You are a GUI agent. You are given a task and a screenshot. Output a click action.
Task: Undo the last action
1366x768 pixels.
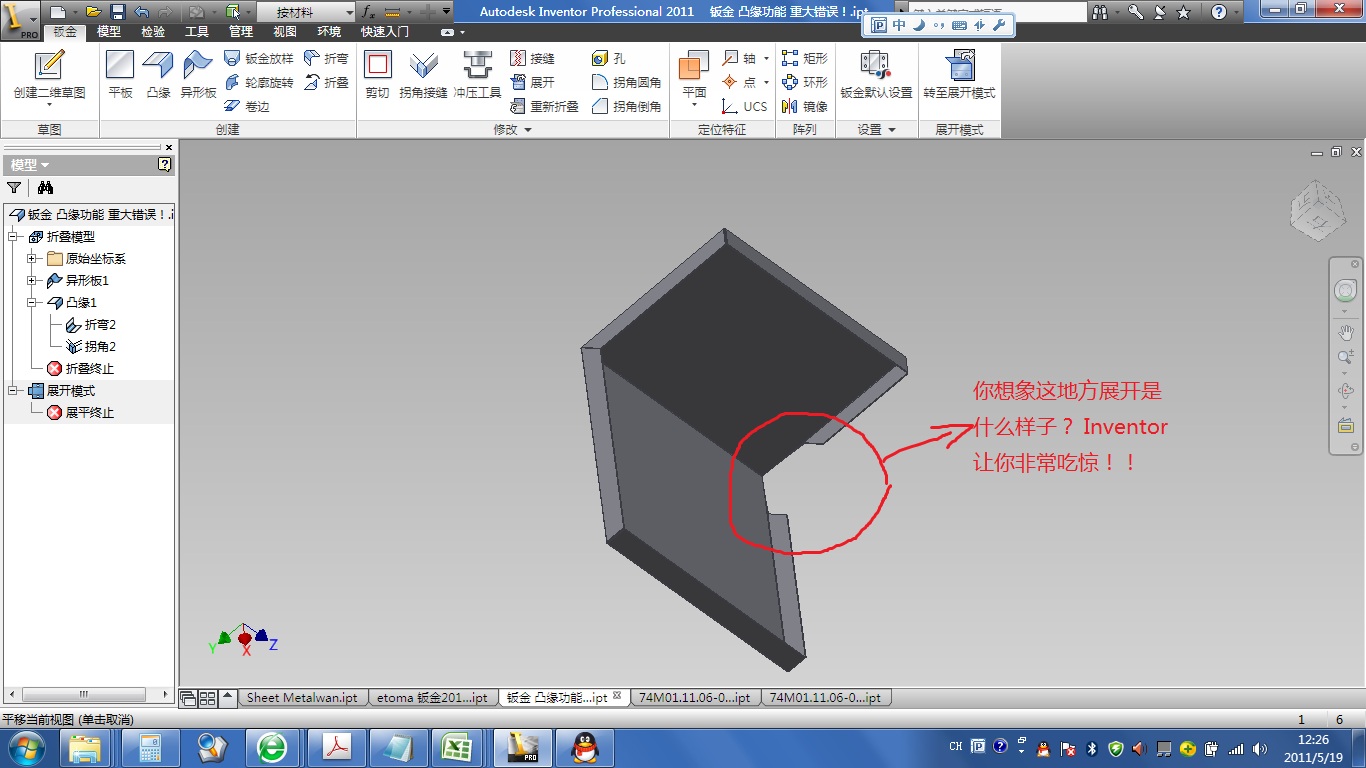[x=141, y=12]
